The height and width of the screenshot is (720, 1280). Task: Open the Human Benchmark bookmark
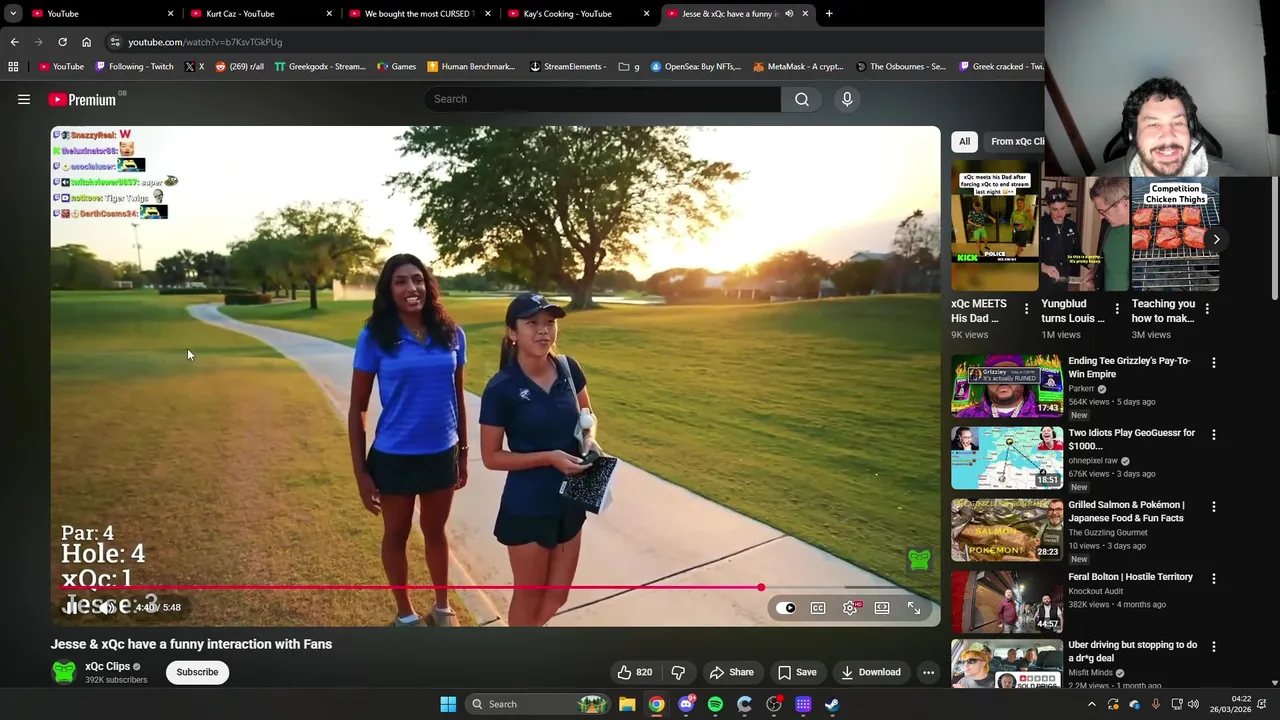pyautogui.click(x=471, y=67)
